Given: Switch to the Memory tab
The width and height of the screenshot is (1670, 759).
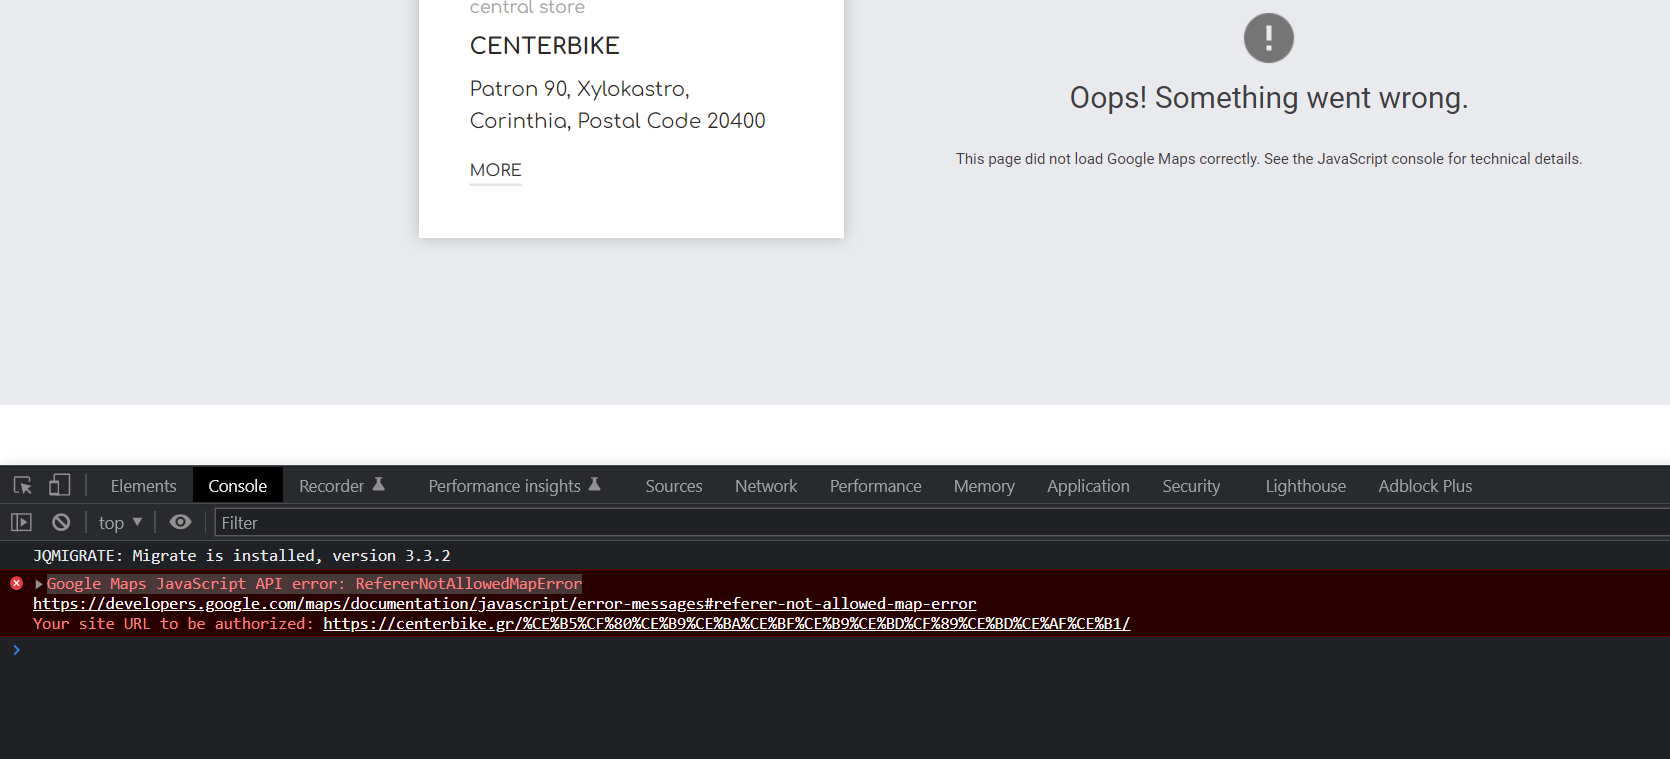Looking at the screenshot, I should [x=984, y=486].
